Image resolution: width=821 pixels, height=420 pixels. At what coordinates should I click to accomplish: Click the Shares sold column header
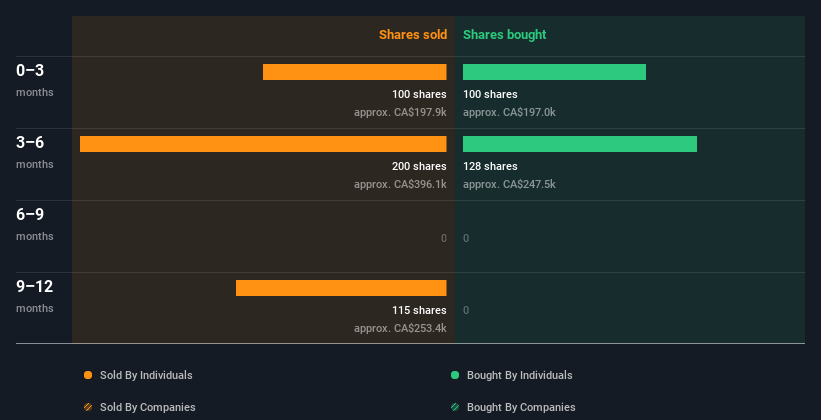(x=412, y=35)
